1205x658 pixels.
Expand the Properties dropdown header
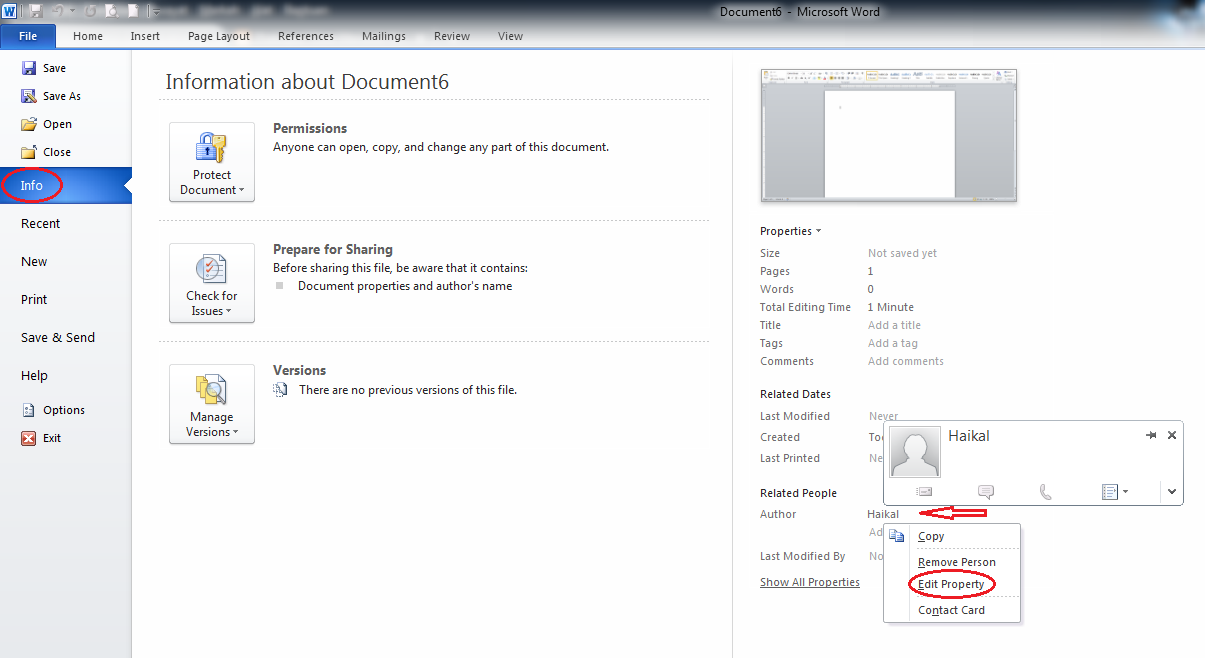[x=791, y=231]
